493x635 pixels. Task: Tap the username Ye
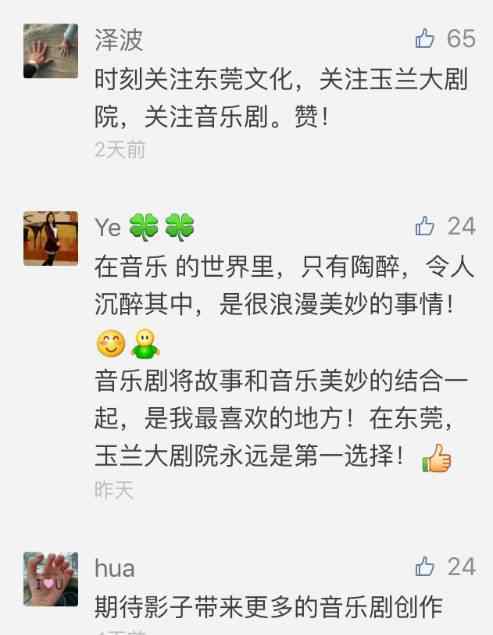pos(108,227)
